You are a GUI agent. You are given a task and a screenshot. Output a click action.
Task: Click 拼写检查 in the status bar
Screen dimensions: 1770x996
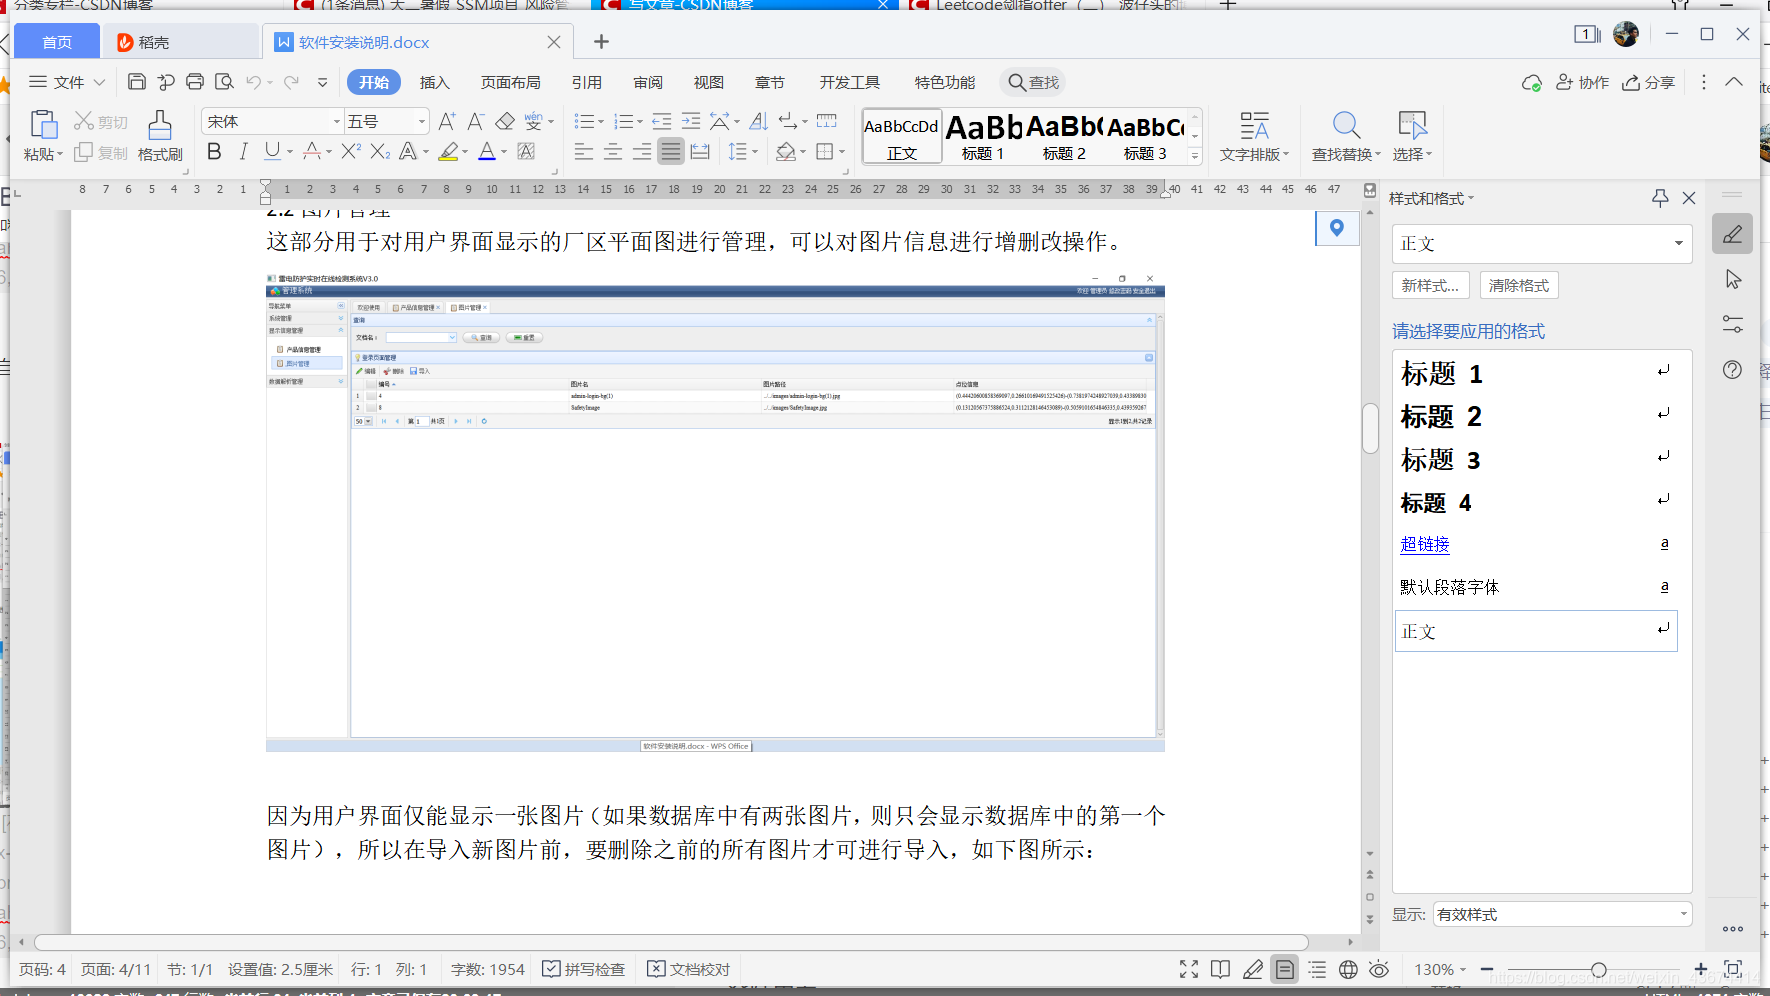tap(584, 969)
